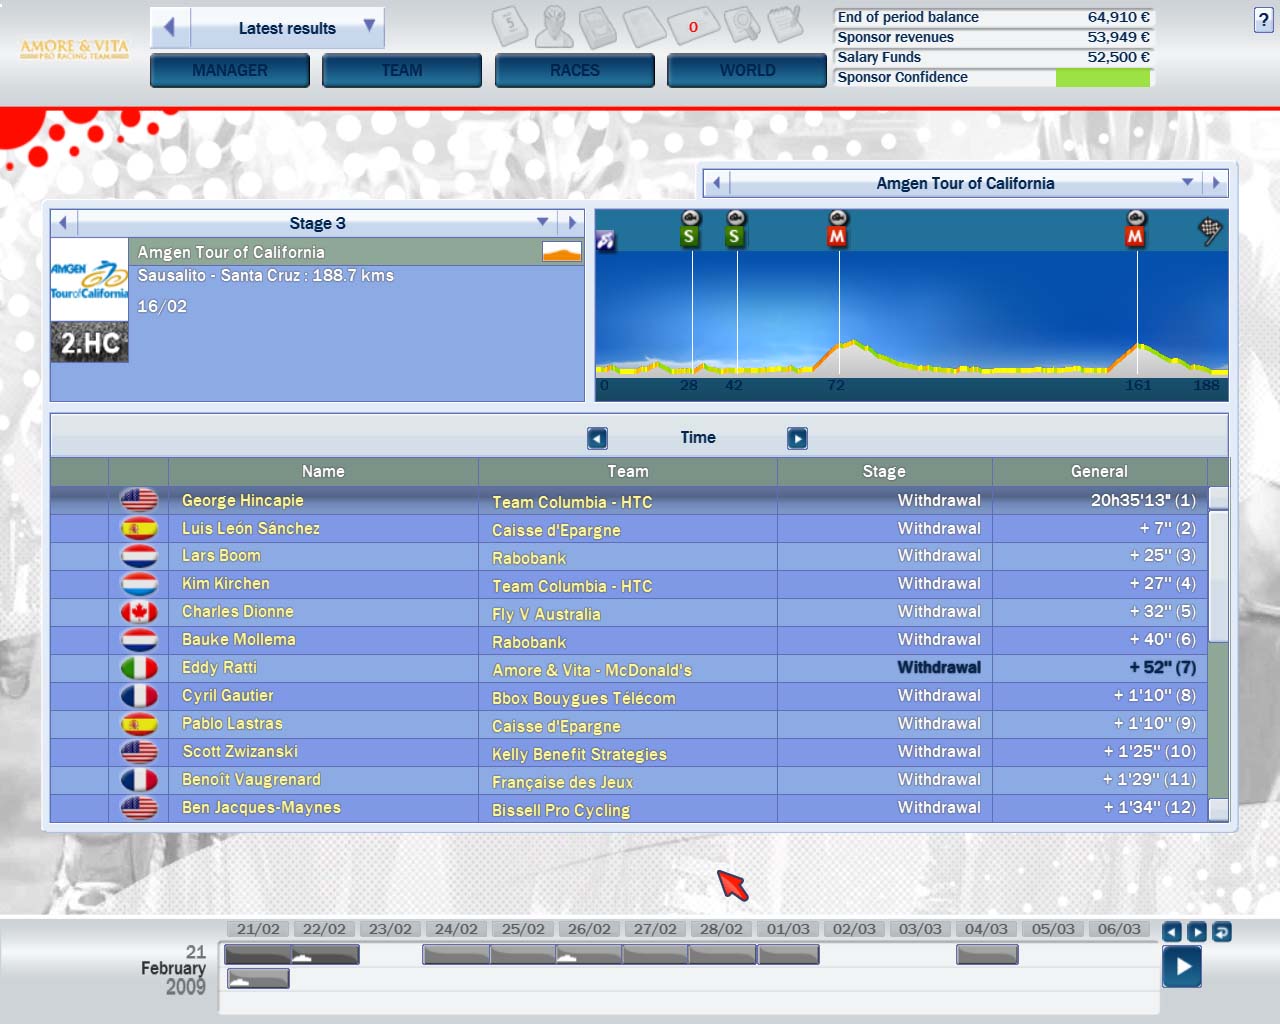Click the magnifying glass search icon

pos(742,25)
